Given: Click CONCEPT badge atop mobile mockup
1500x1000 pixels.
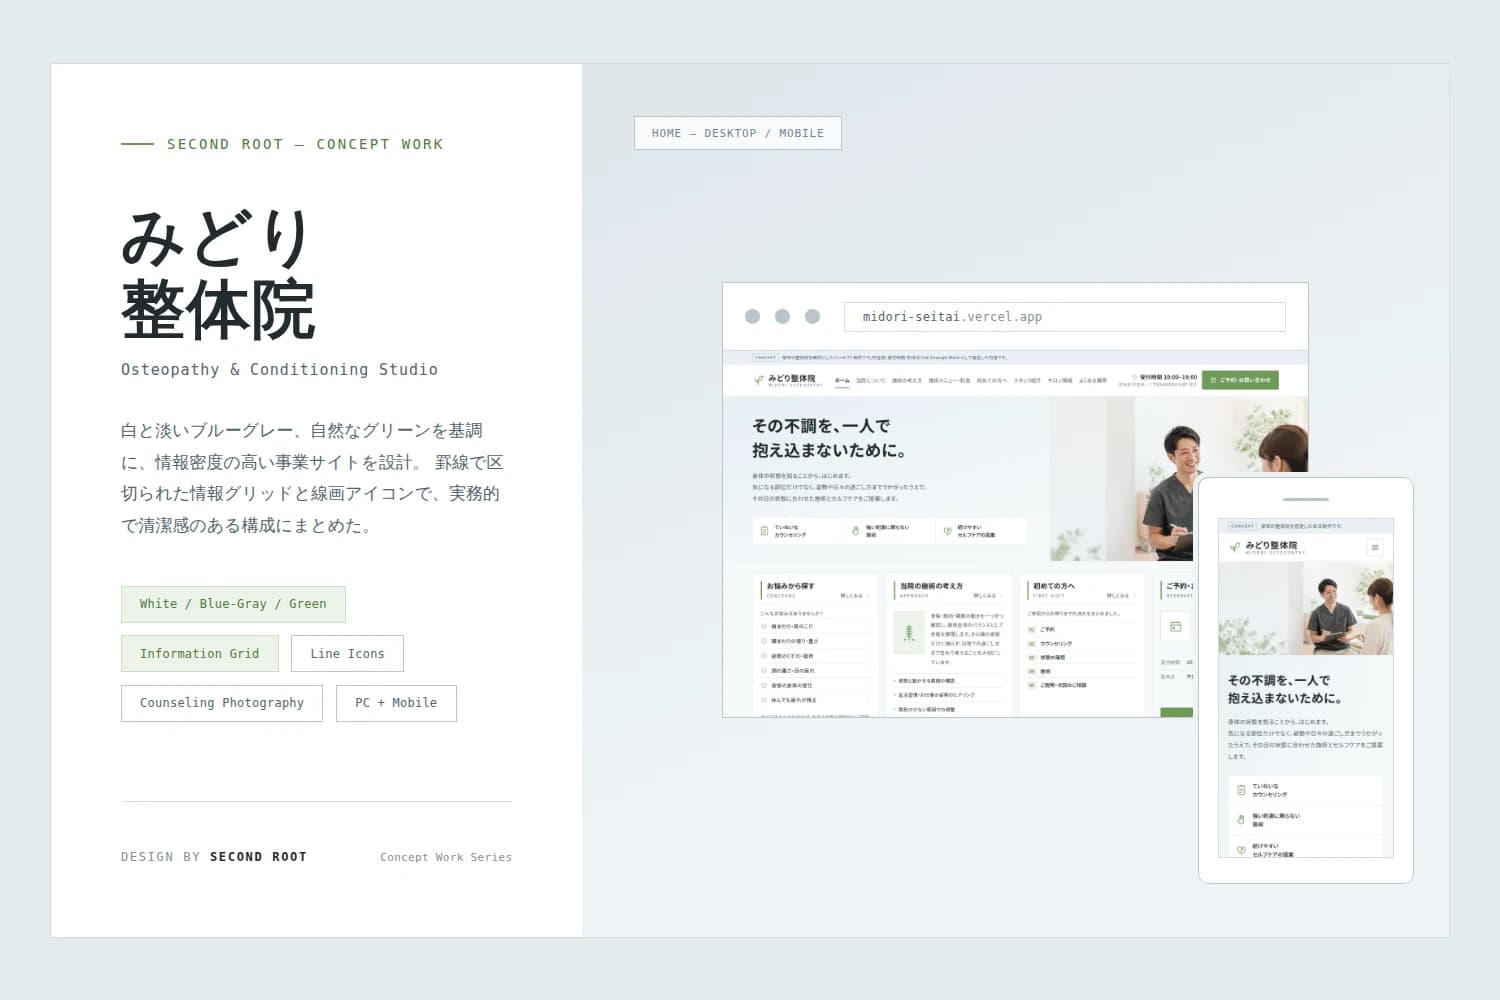Looking at the screenshot, I should tap(1242, 525).
